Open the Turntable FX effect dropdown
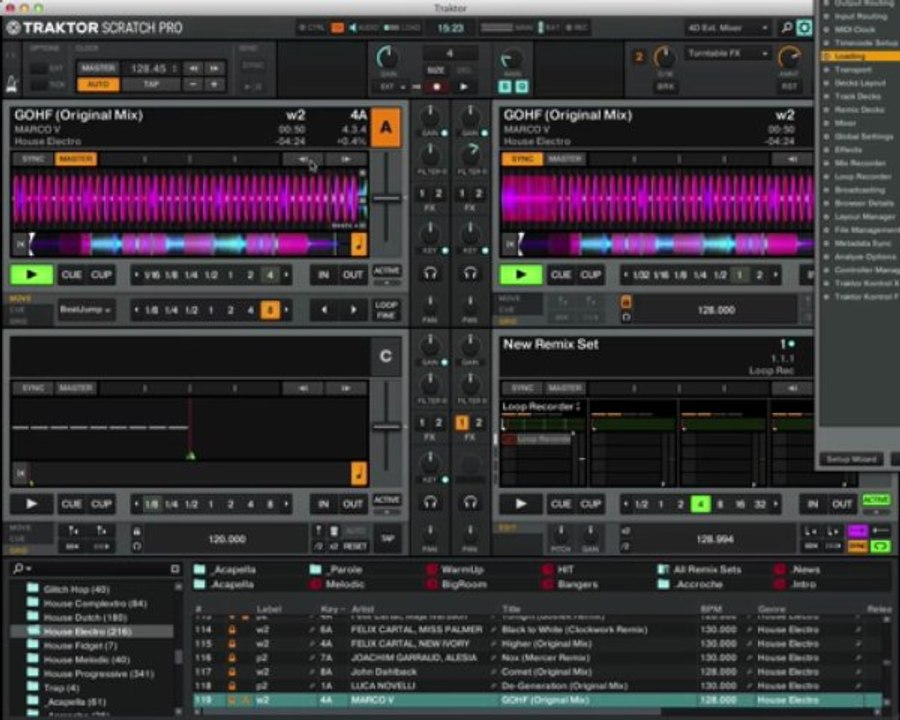Screen dimensions: 900x720 (x=726, y=53)
